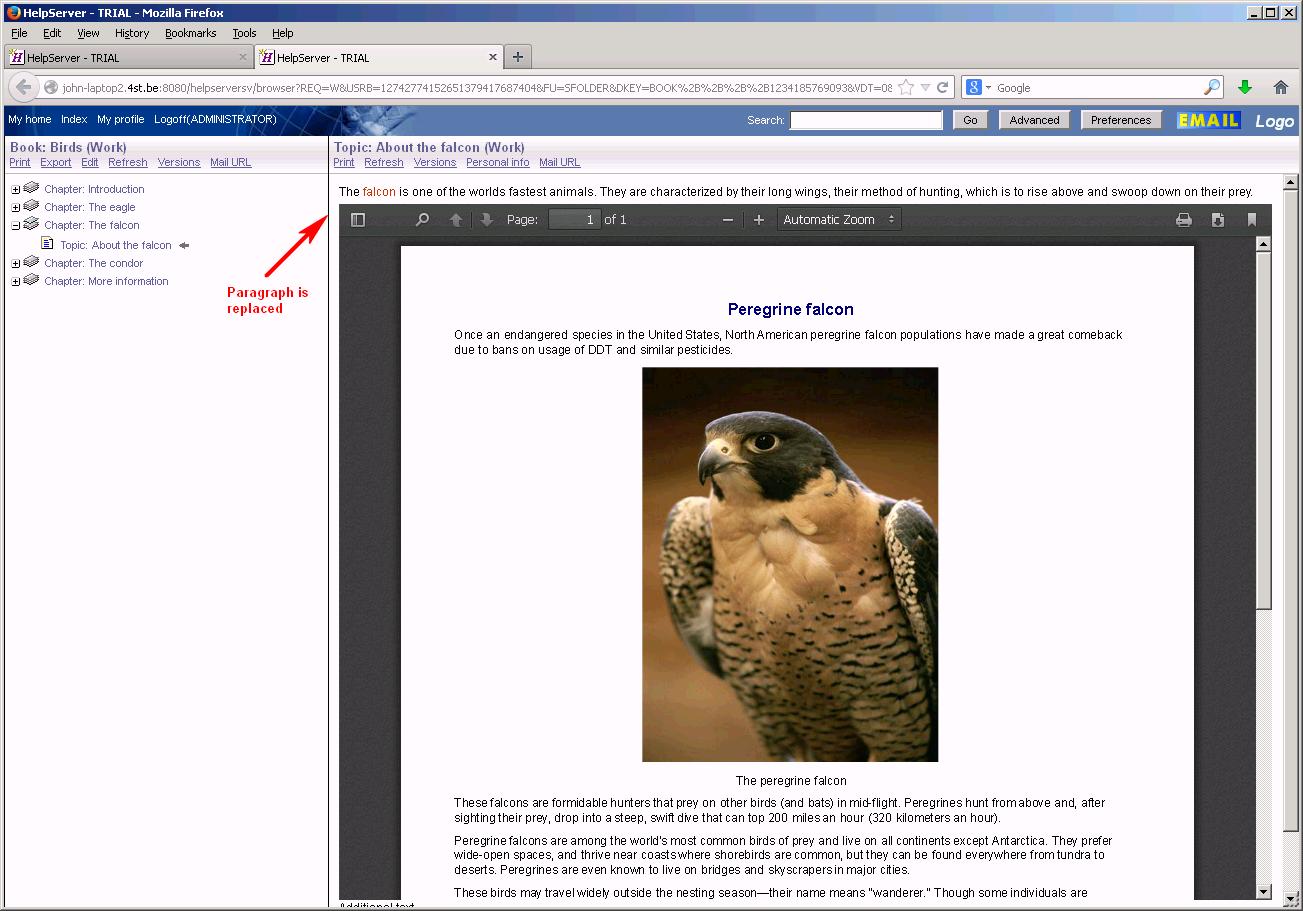Click the Introduction chapter book icon
1303x911 pixels.
[31, 188]
